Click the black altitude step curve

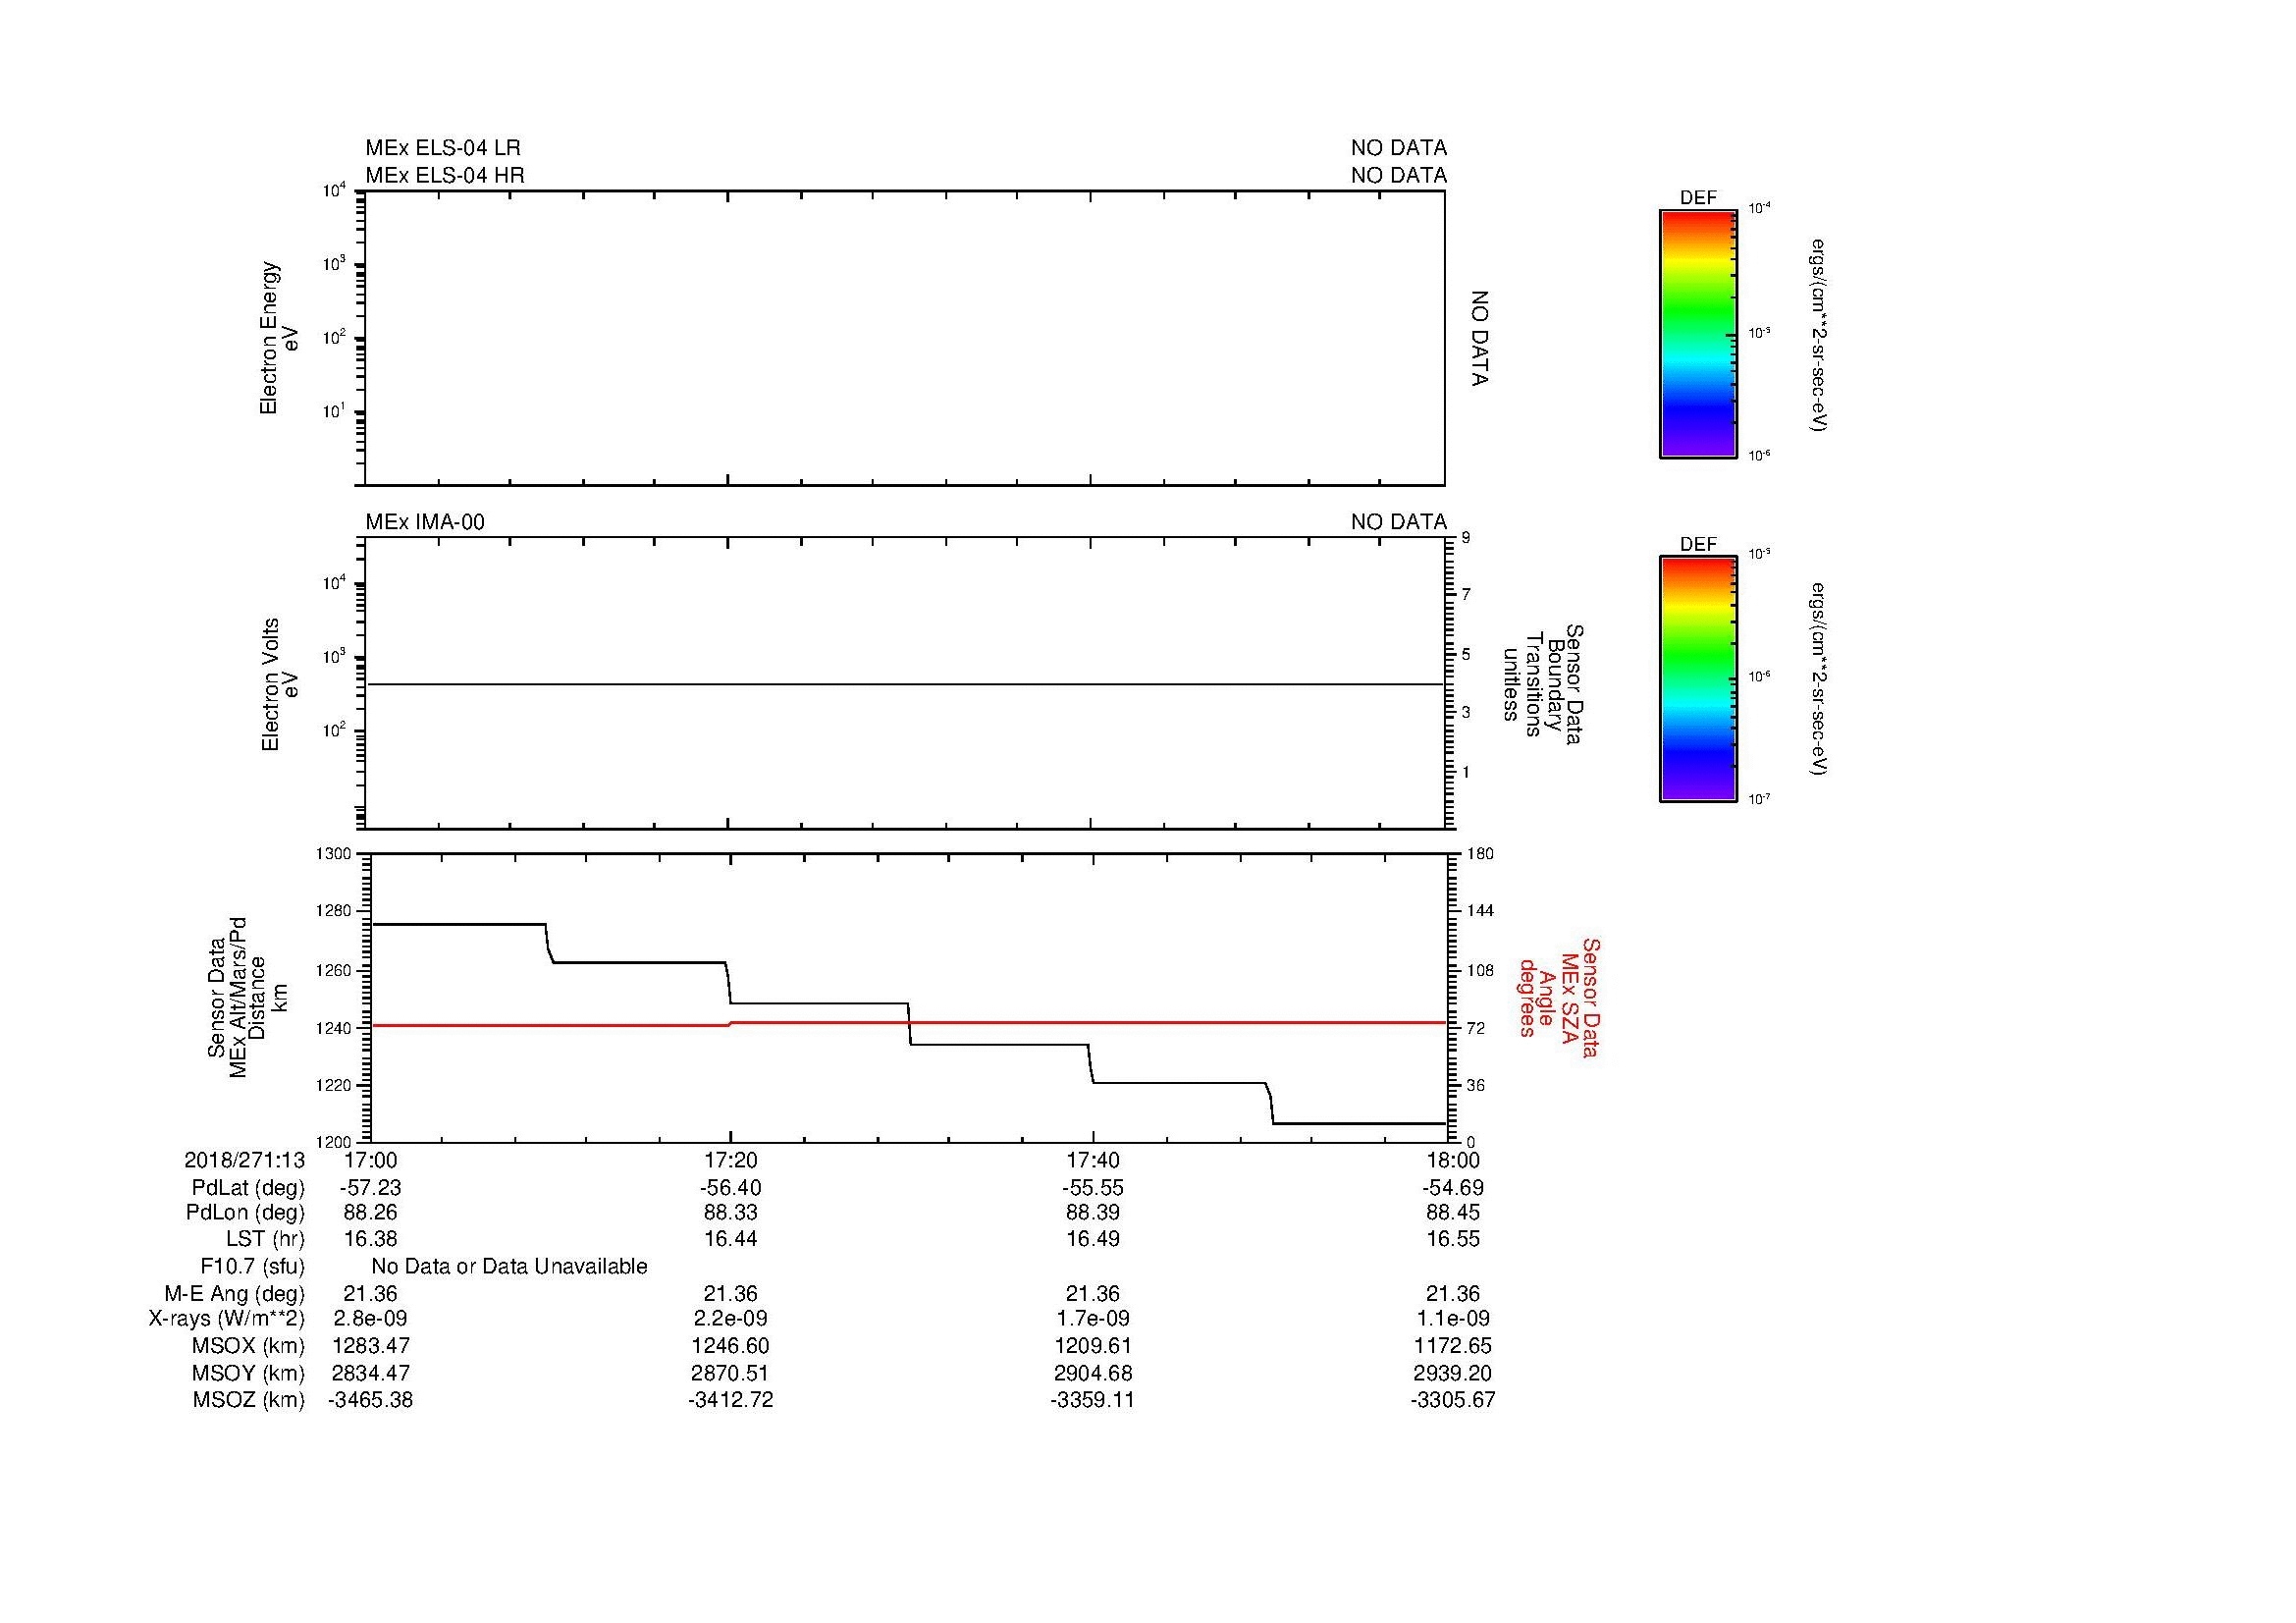coord(908,1023)
